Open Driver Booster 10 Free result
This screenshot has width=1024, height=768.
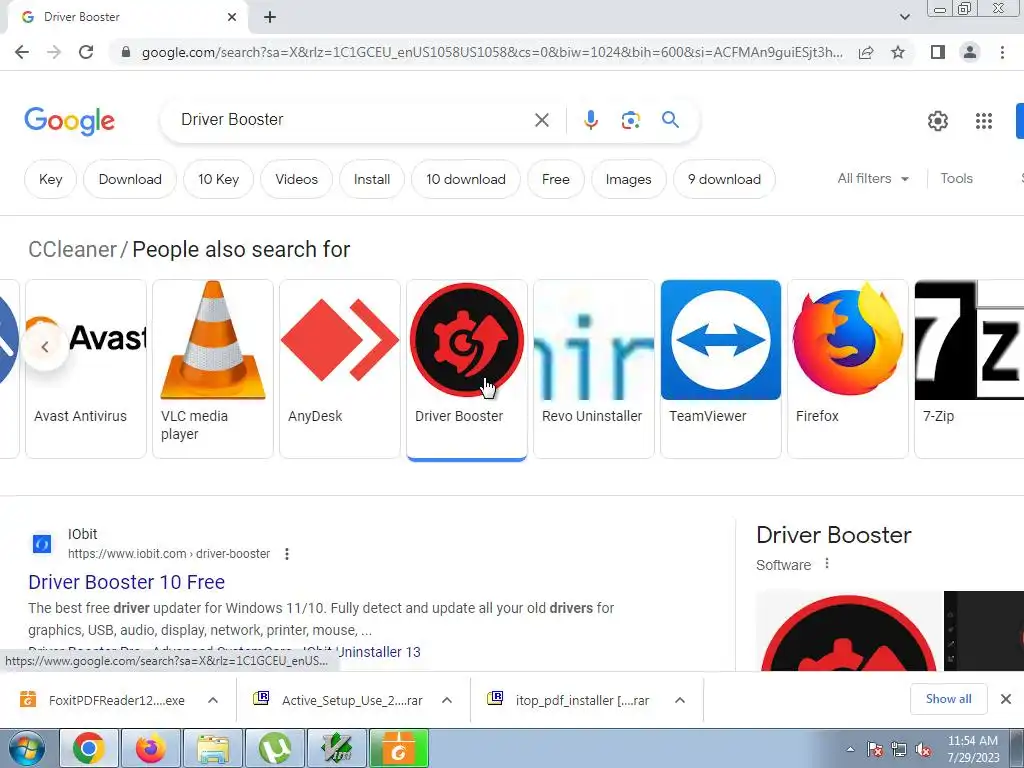[127, 582]
